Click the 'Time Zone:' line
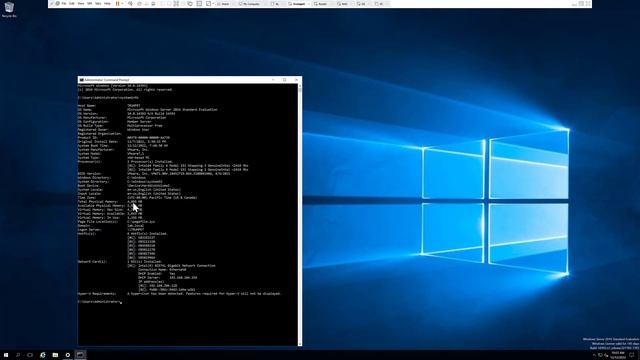 (x=137, y=198)
